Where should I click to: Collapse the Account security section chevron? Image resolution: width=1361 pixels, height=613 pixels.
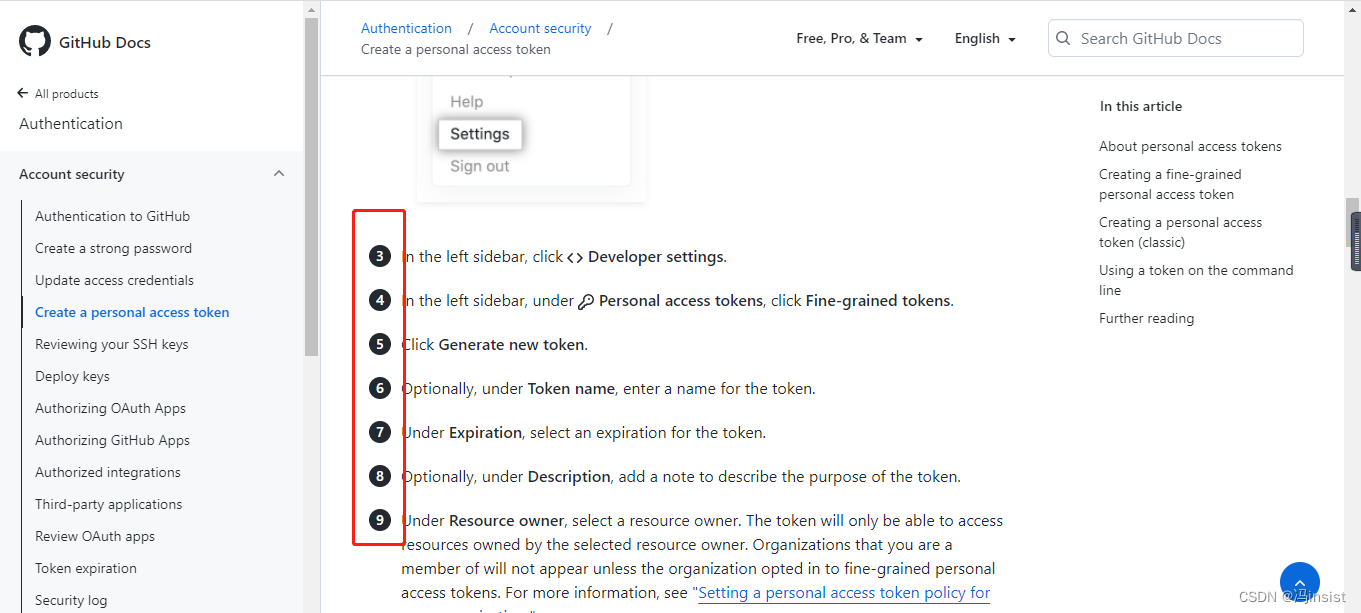click(x=279, y=172)
